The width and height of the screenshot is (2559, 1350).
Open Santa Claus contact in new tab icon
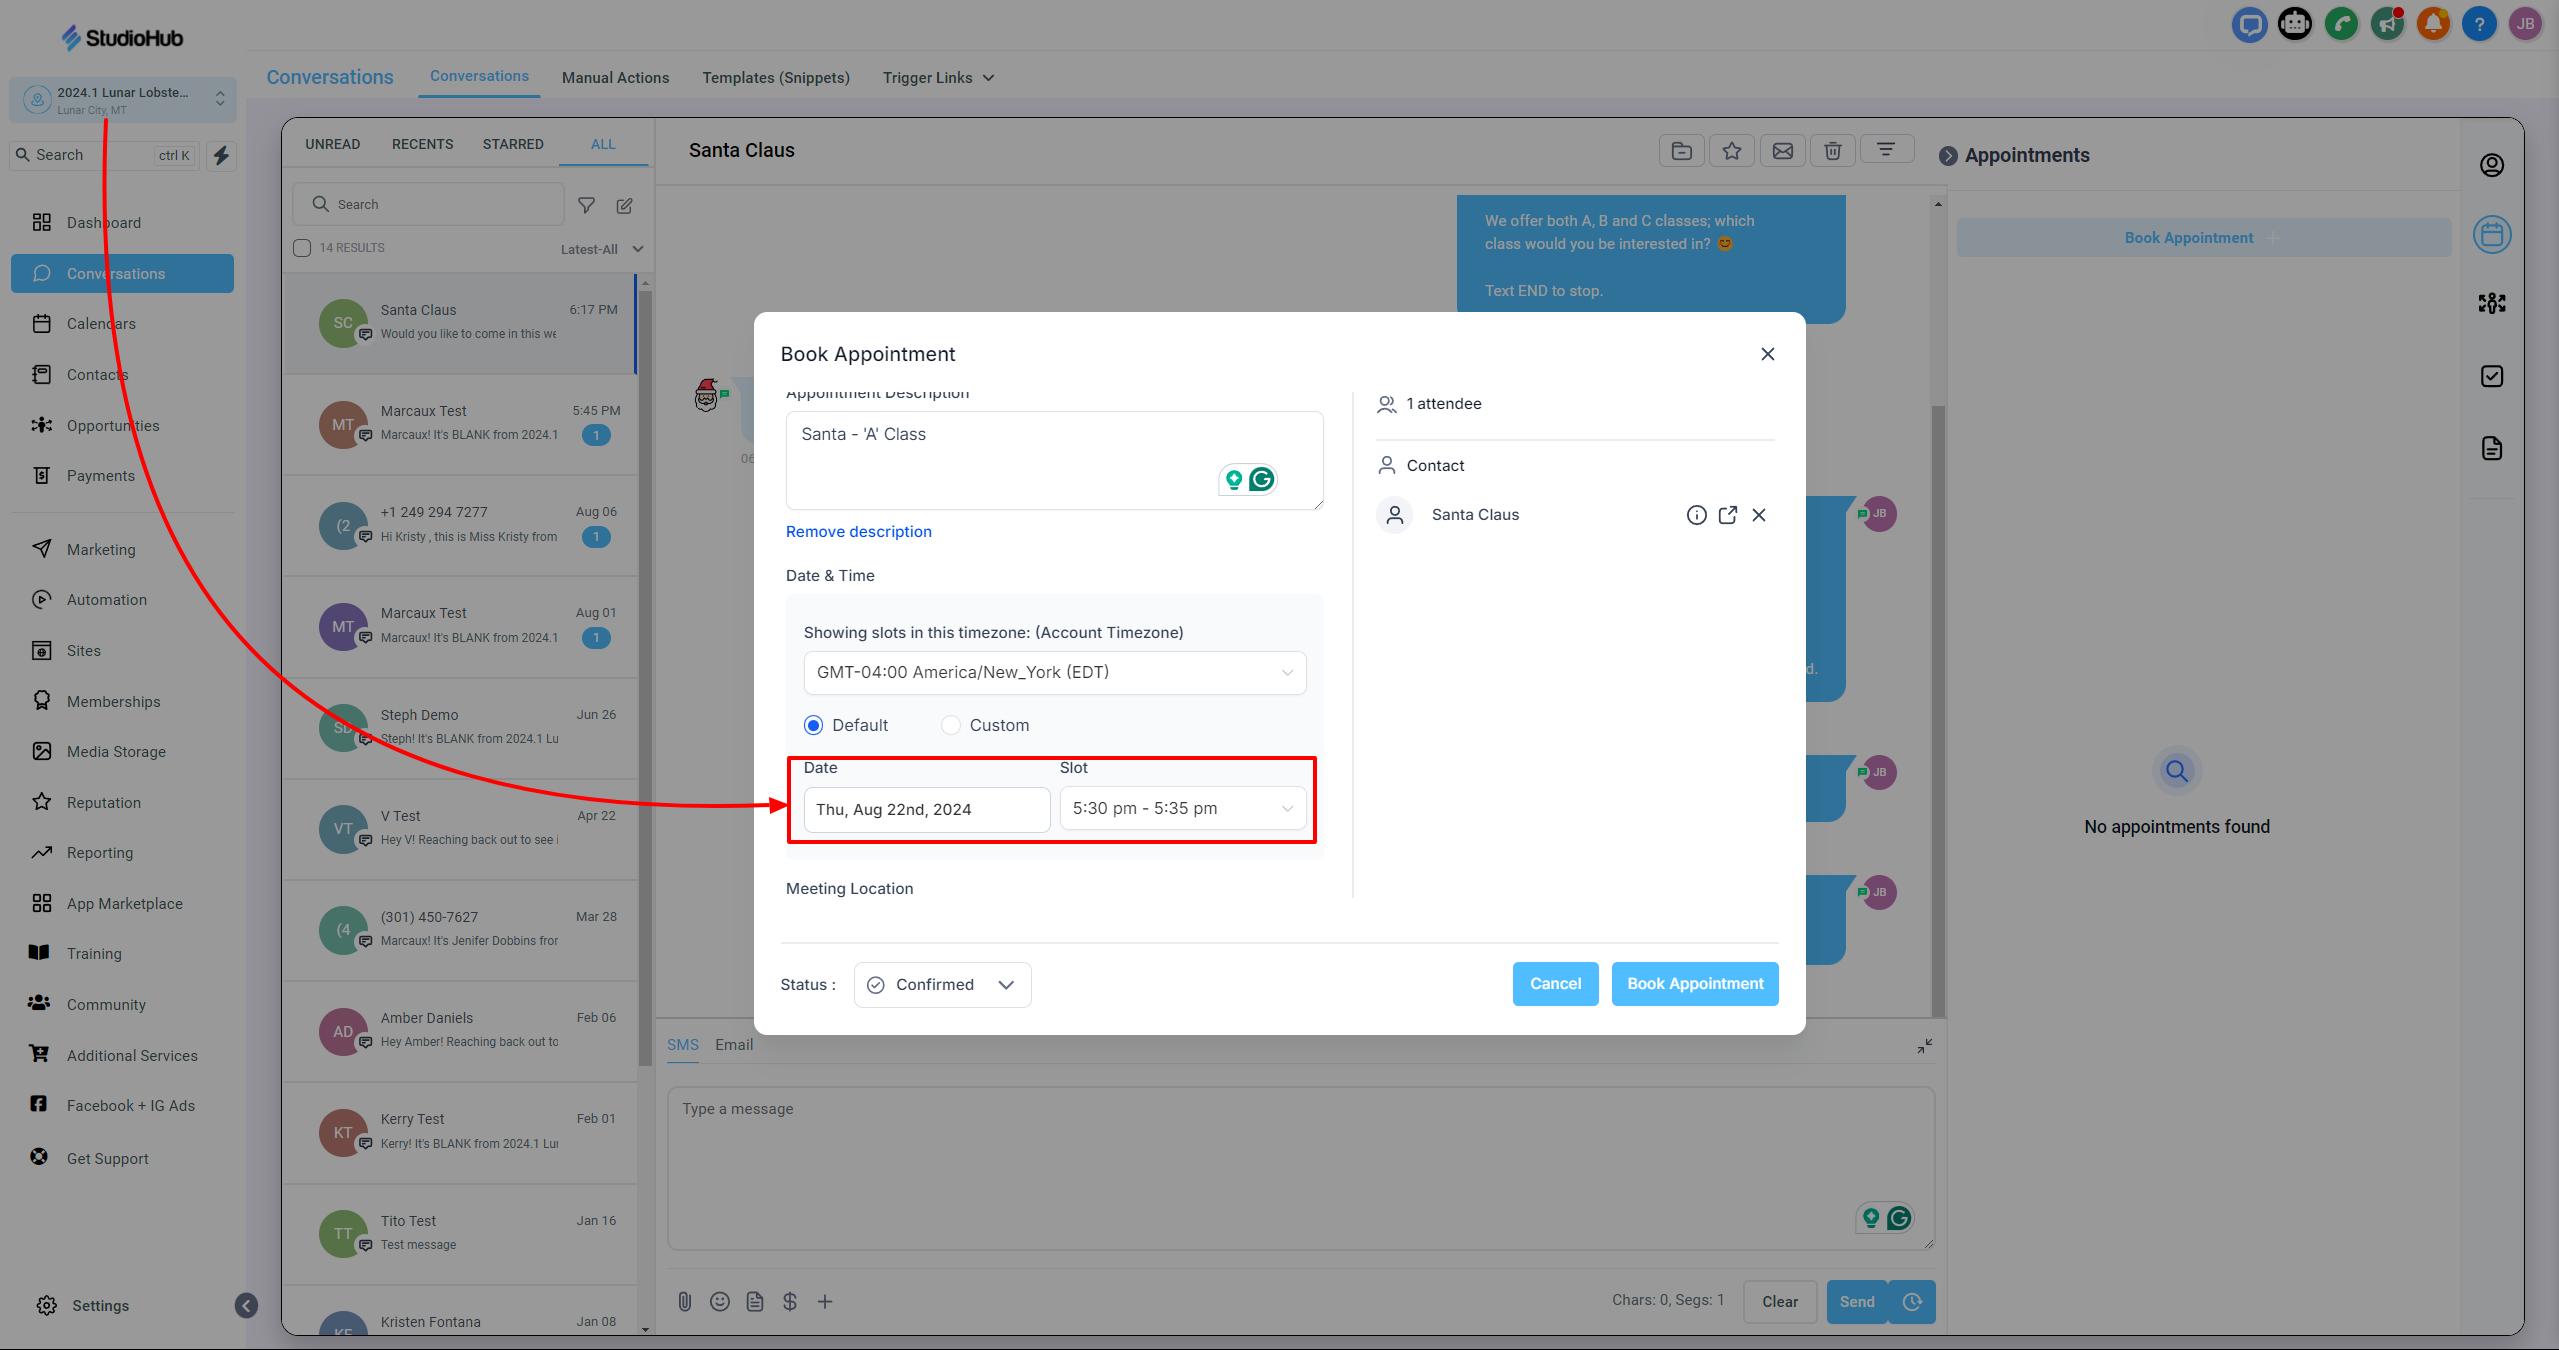(x=1727, y=515)
